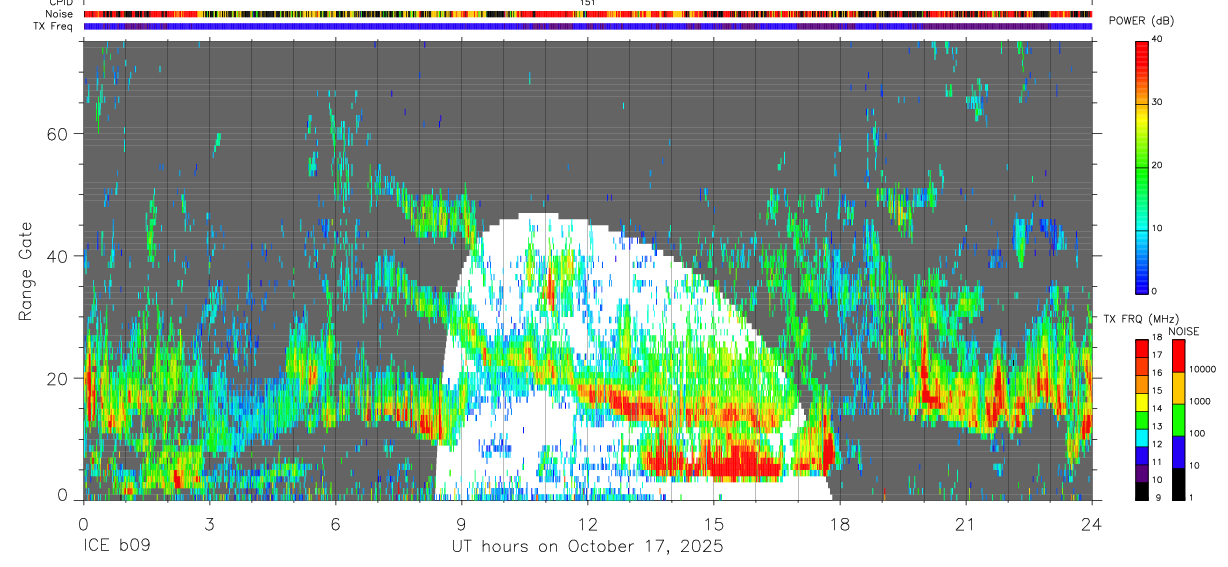Image resolution: width=1228 pixels, height=567 pixels.
Task: Select the blue 10–100 noise swatch
Action: pyautogui.click(x=1178, y=452)
